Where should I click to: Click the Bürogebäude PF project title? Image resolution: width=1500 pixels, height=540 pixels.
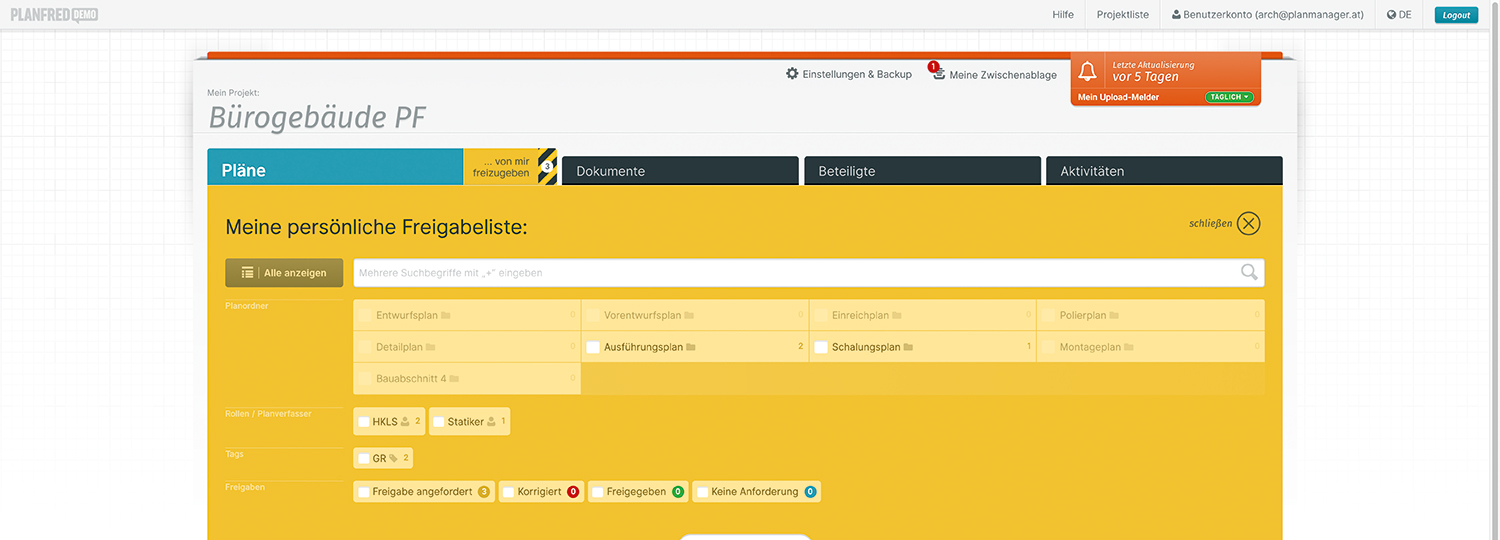tap(317, 117)
